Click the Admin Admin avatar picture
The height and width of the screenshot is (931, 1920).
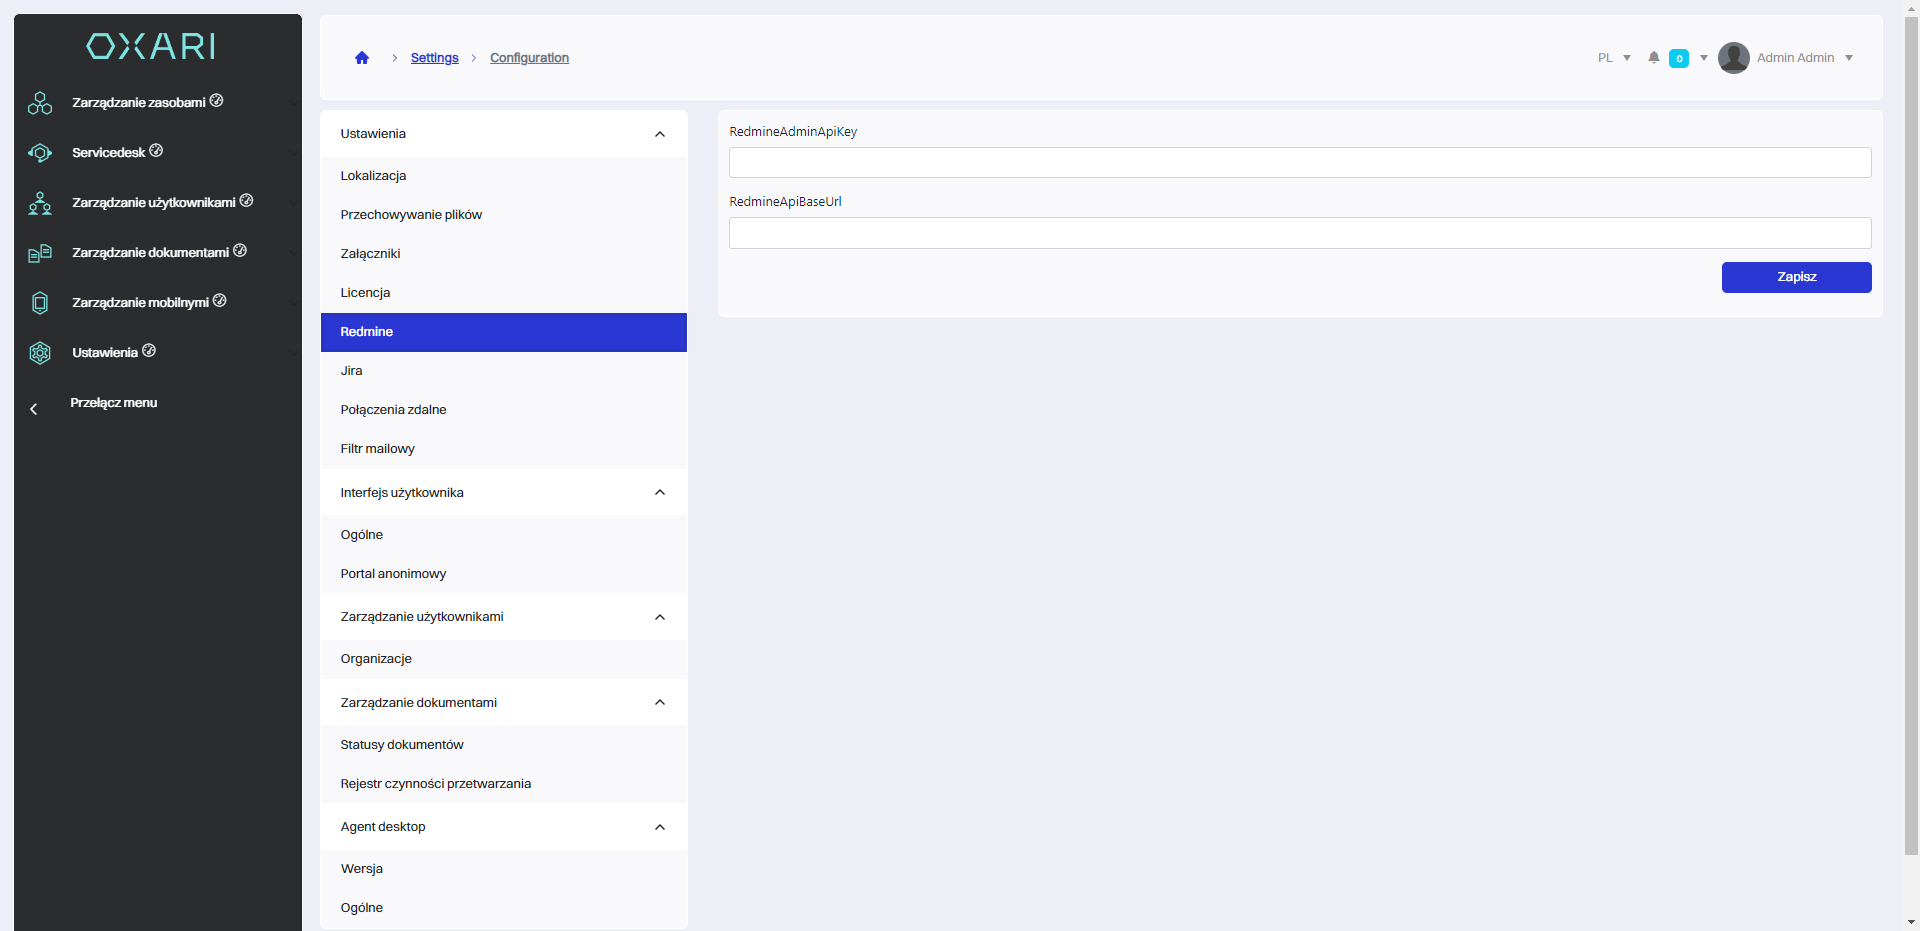[x=1733, y=58]
